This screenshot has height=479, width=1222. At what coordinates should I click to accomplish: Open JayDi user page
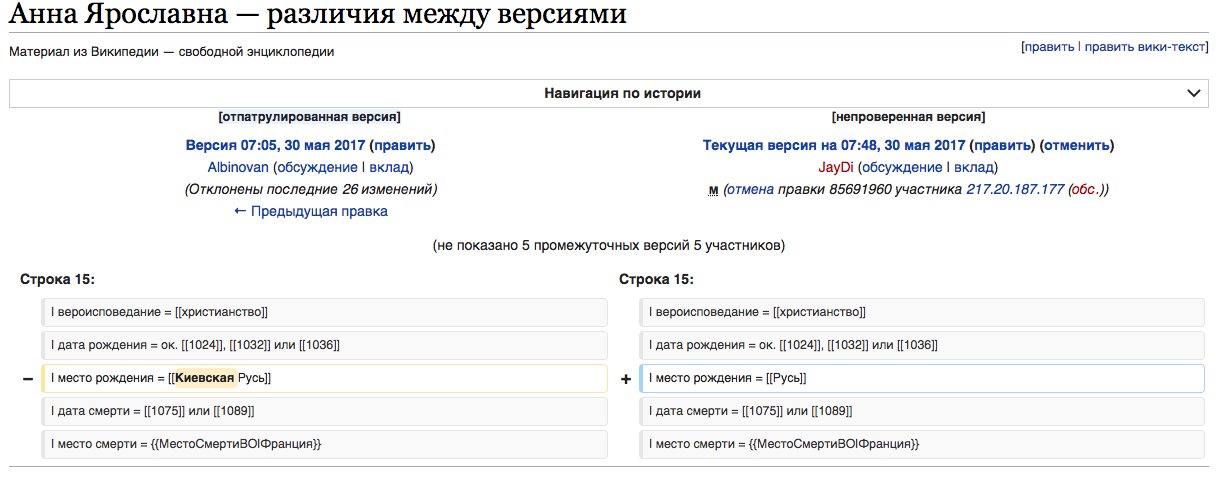(x=834, y=167)
